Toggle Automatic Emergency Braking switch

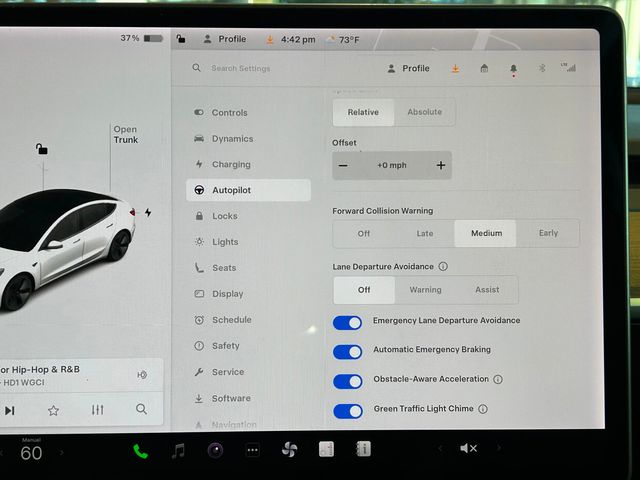347,352
